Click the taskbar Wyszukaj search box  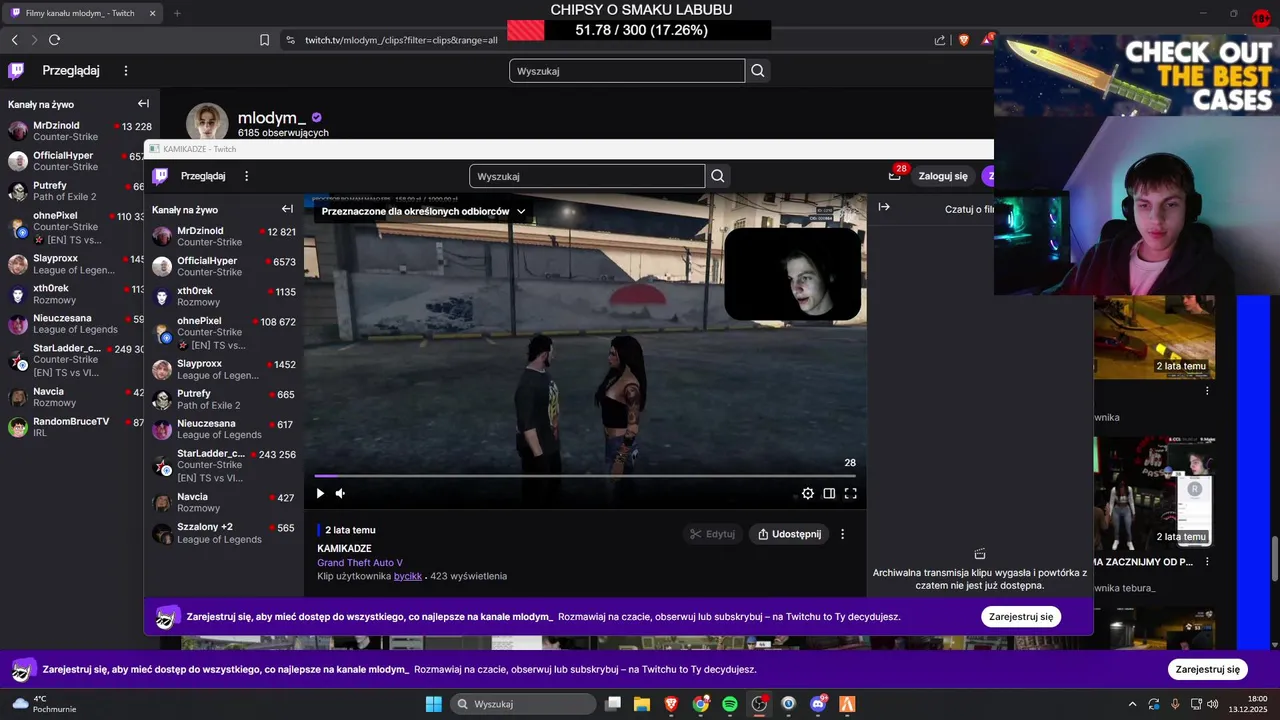(525, 704)
